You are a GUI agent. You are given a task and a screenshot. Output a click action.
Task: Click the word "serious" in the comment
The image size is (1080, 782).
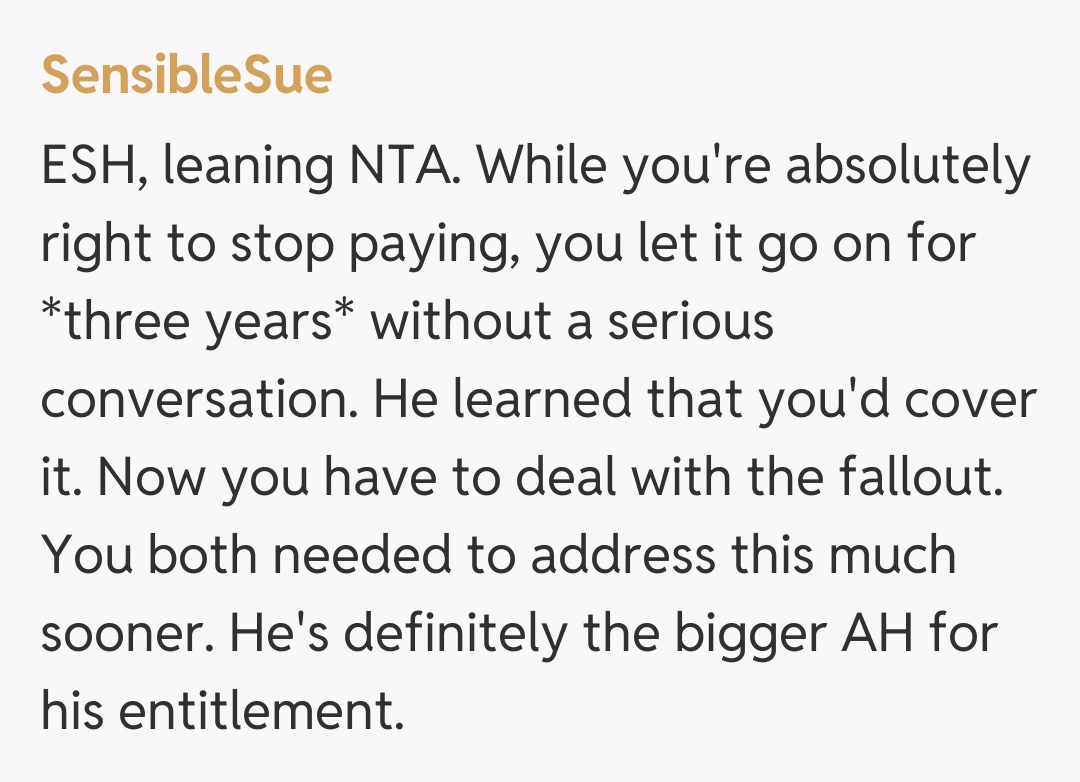click(691, 323)
